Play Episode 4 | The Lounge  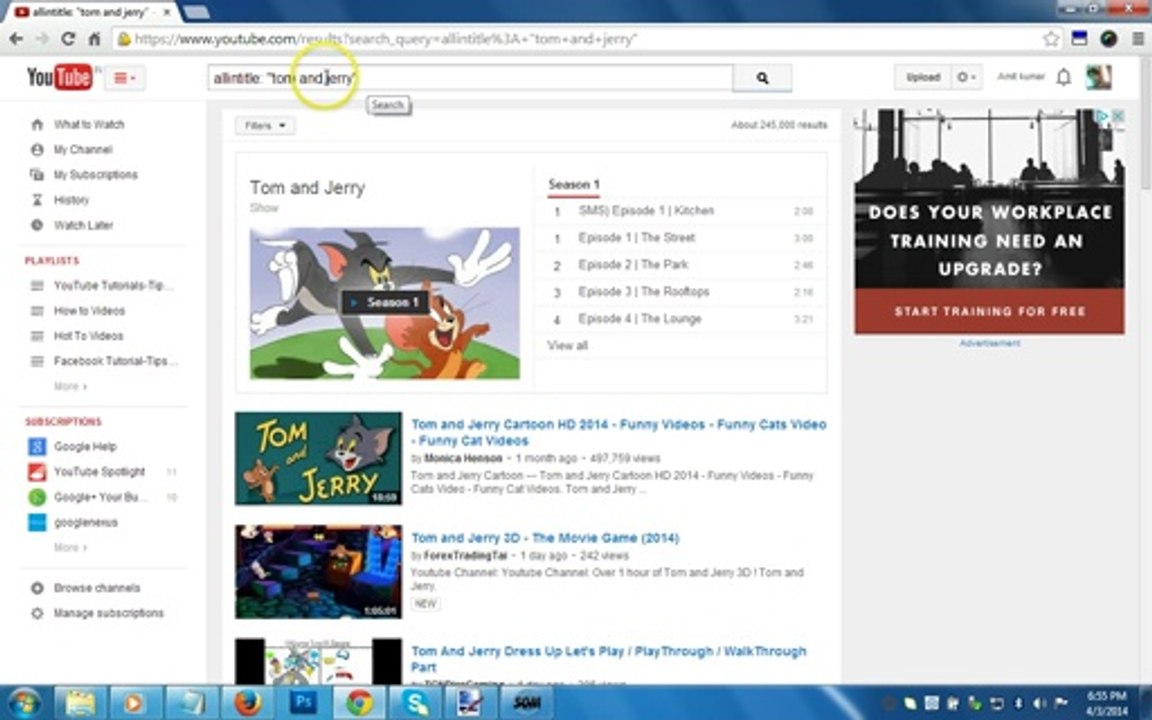tap(640, 319)
